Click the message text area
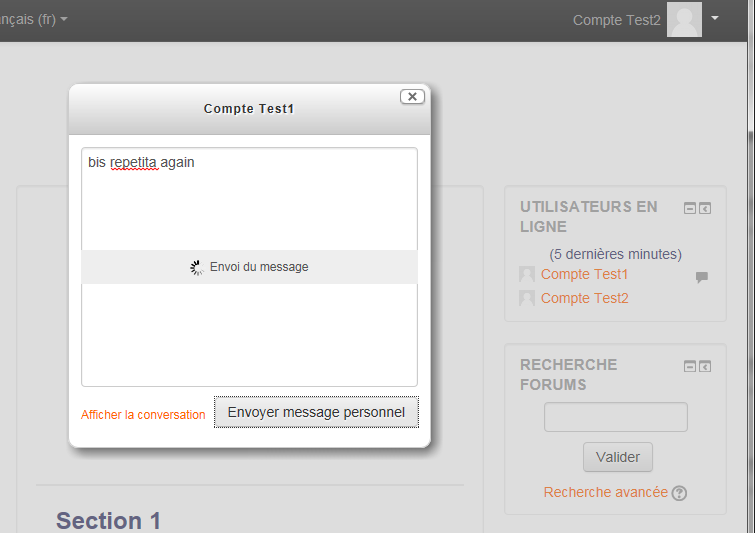 [249, 267]
